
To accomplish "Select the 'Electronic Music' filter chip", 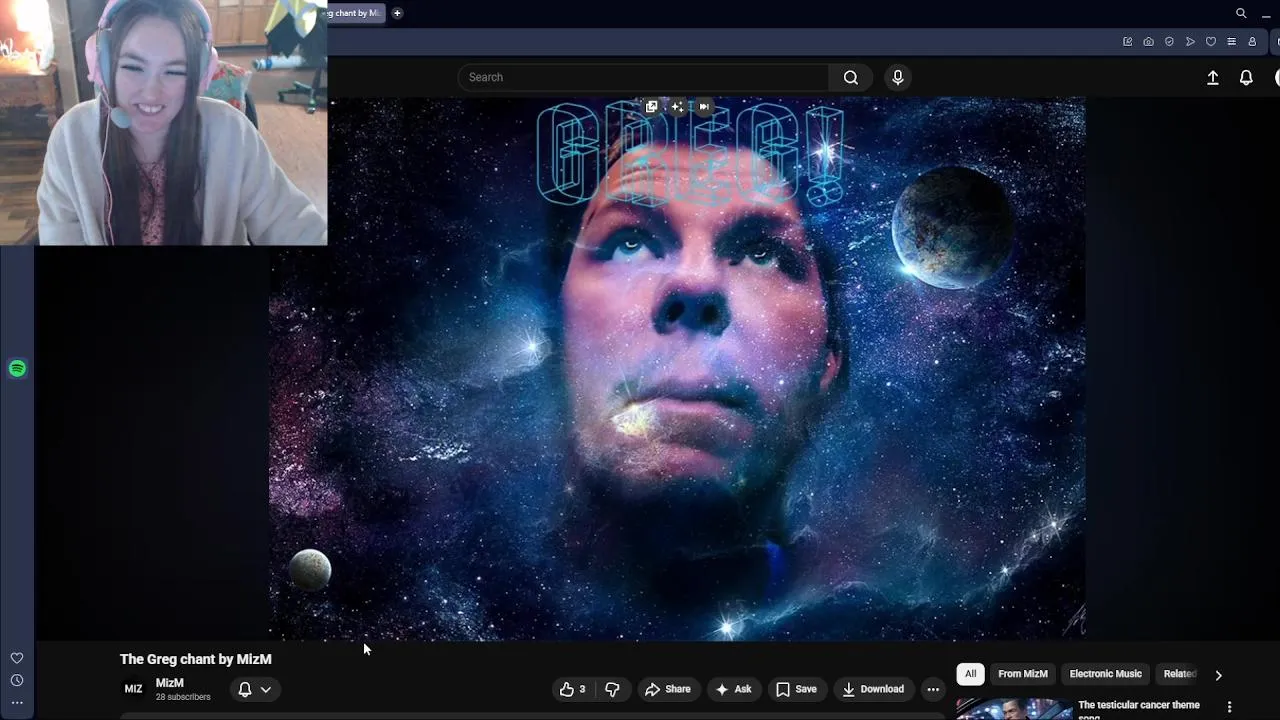I will click(1105, 674).
